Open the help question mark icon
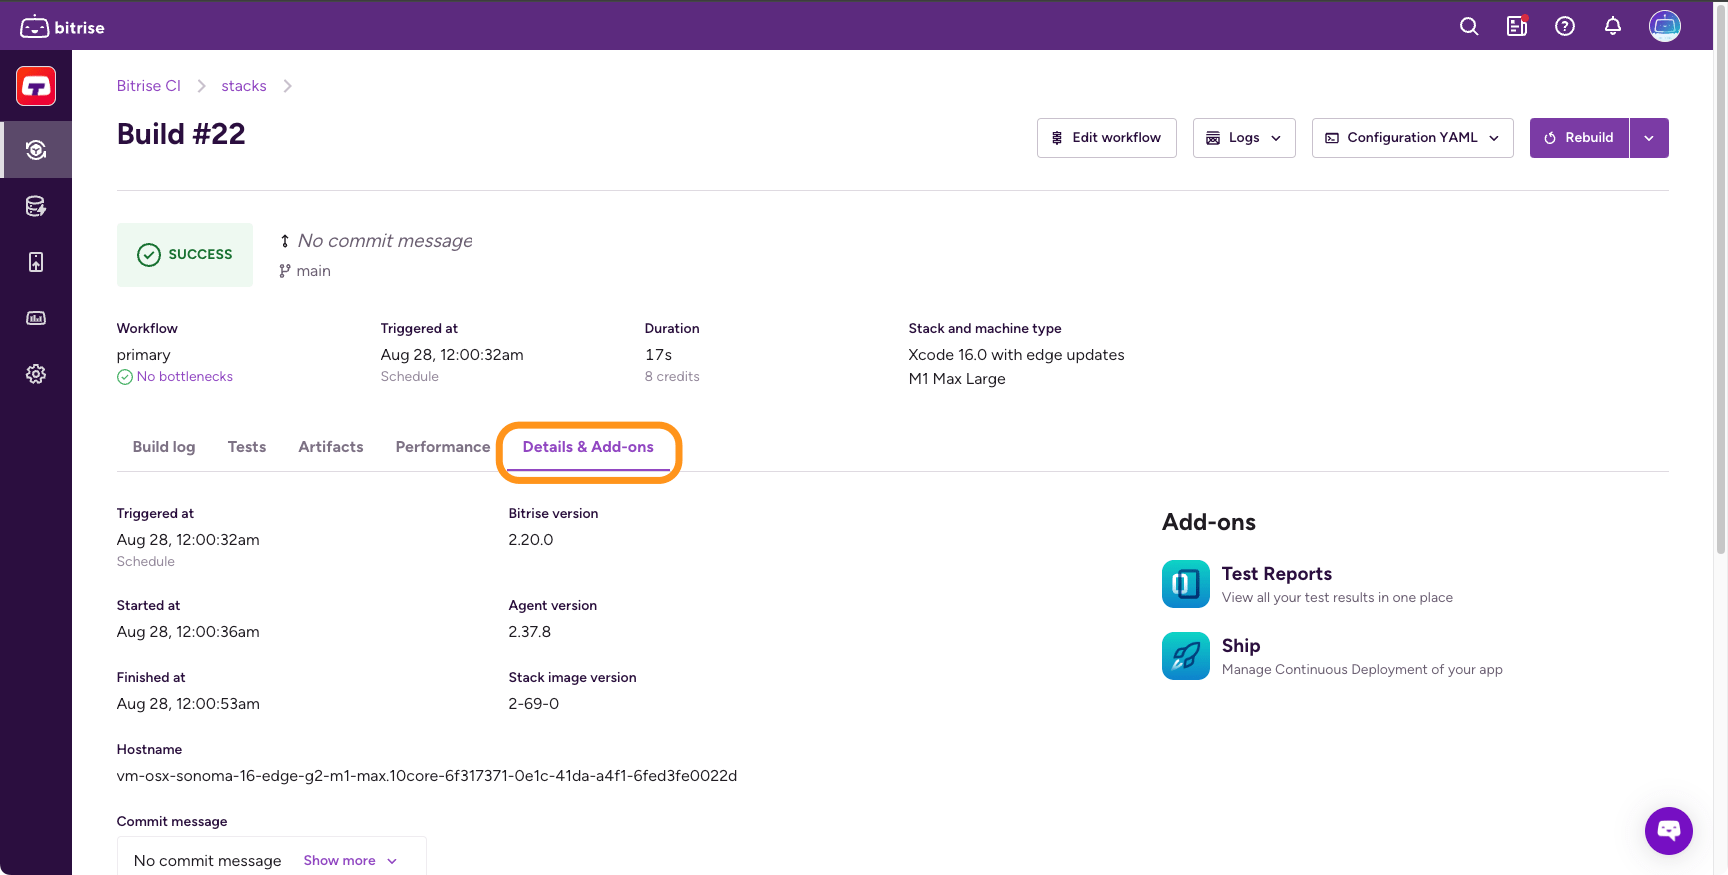1728x875 pixels. 1564,27
